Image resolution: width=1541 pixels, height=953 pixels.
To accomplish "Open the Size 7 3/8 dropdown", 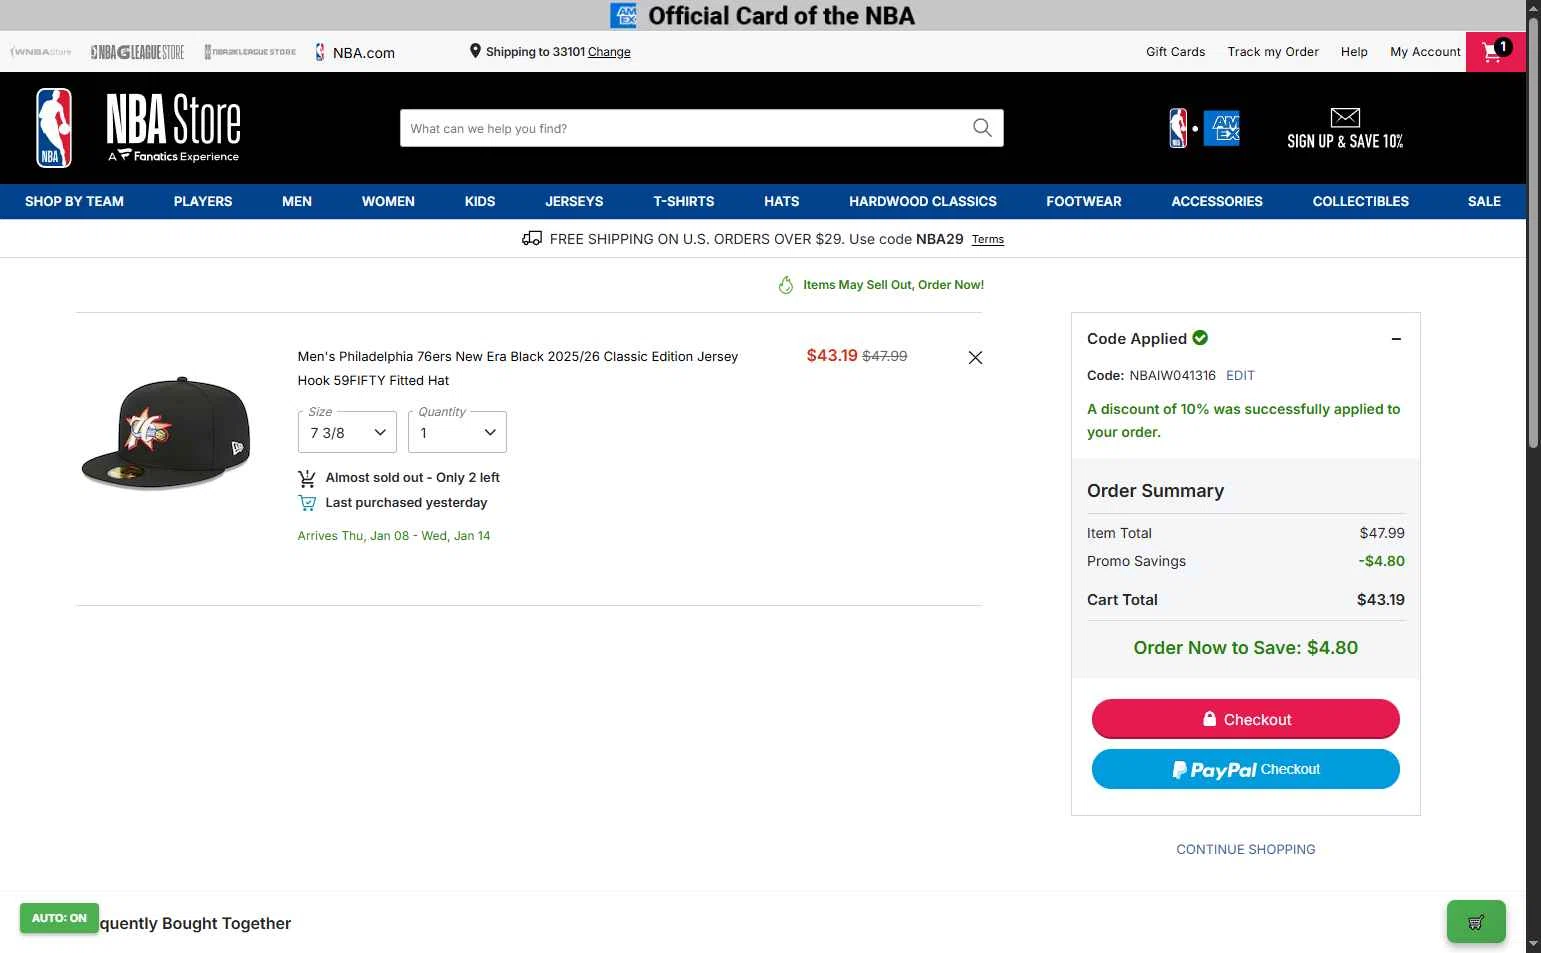I will click(x=347, y=432).
